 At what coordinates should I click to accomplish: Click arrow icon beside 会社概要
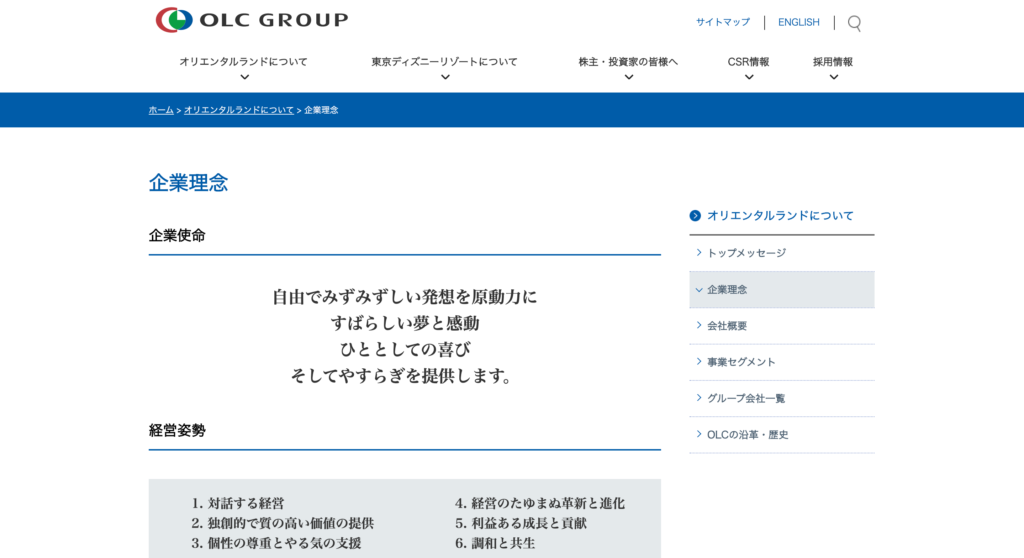tap(699, 325)
